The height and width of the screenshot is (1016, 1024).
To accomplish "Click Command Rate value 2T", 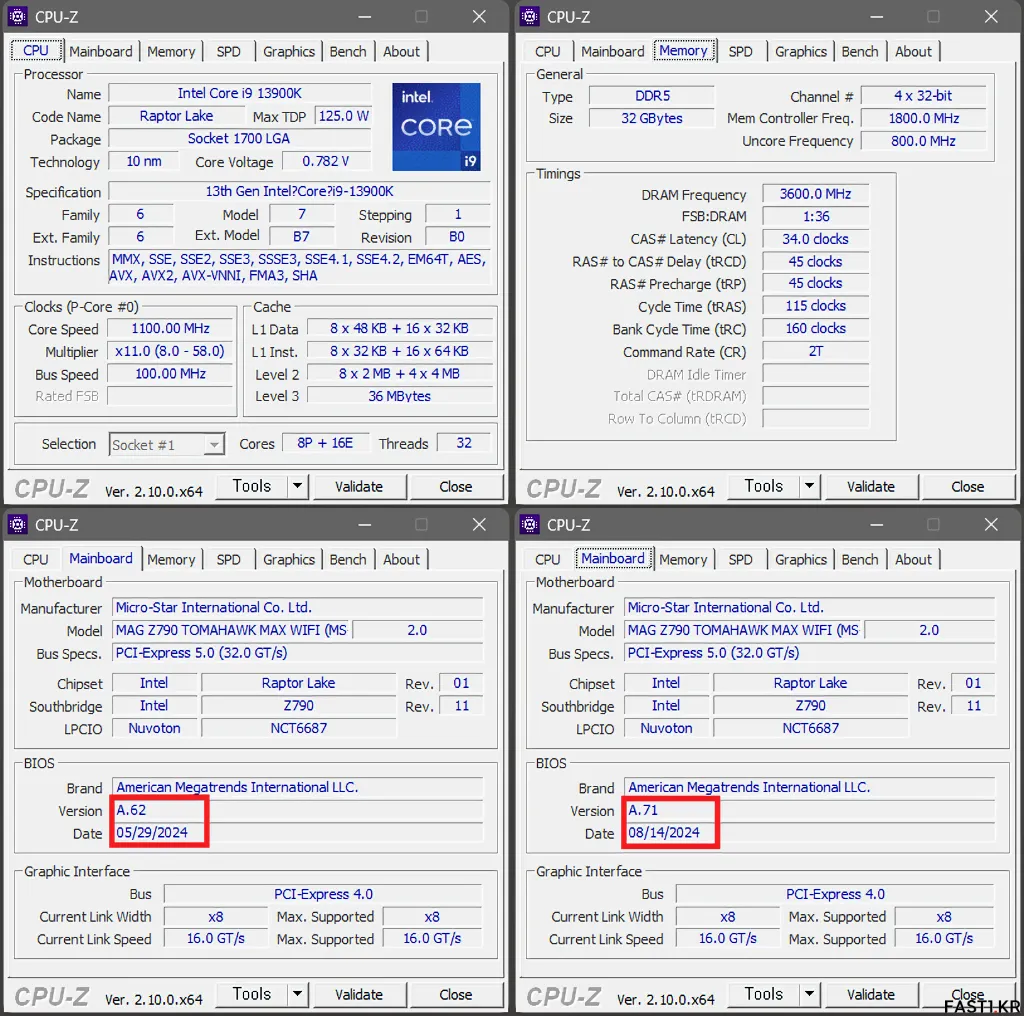I will [x=816, y=351].
